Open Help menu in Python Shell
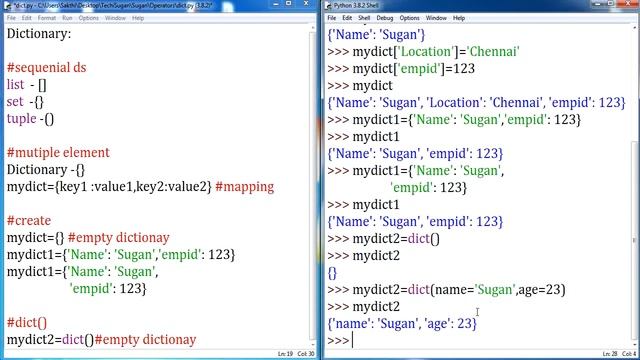This screenshot has height=360, width=640. [x=459, y=18]
